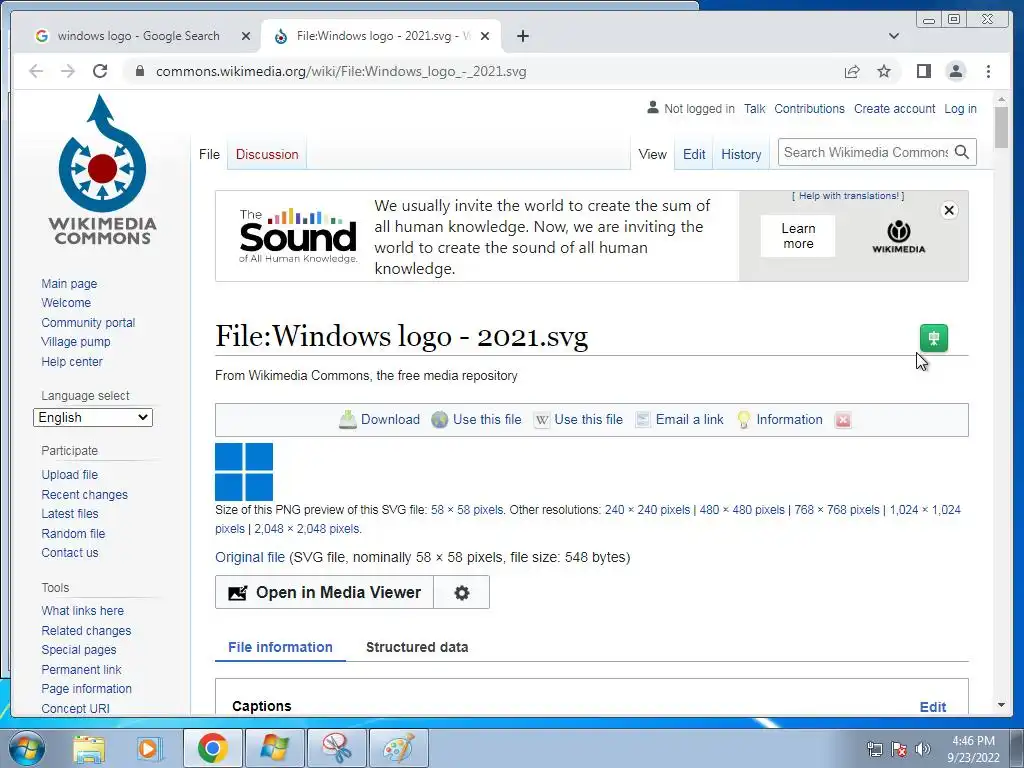Click the Learn more banner button
The width and height of the screenshot is (1024, 768).
click(798, 236)
